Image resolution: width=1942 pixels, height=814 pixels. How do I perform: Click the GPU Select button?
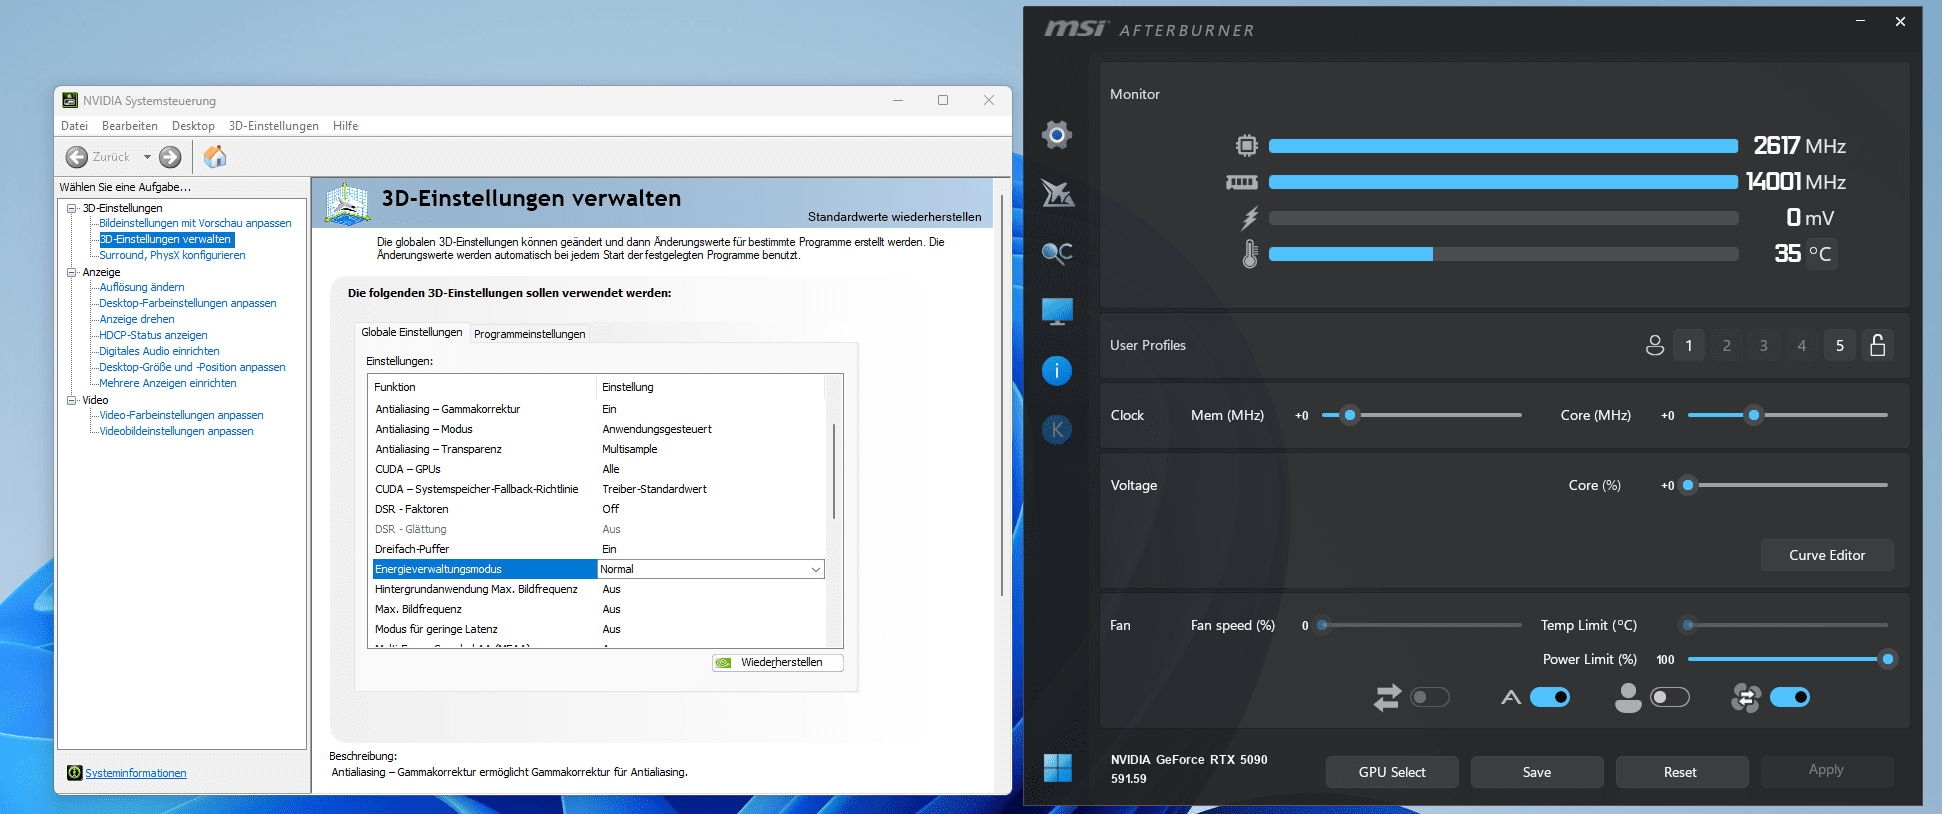tap(1392, 772)
